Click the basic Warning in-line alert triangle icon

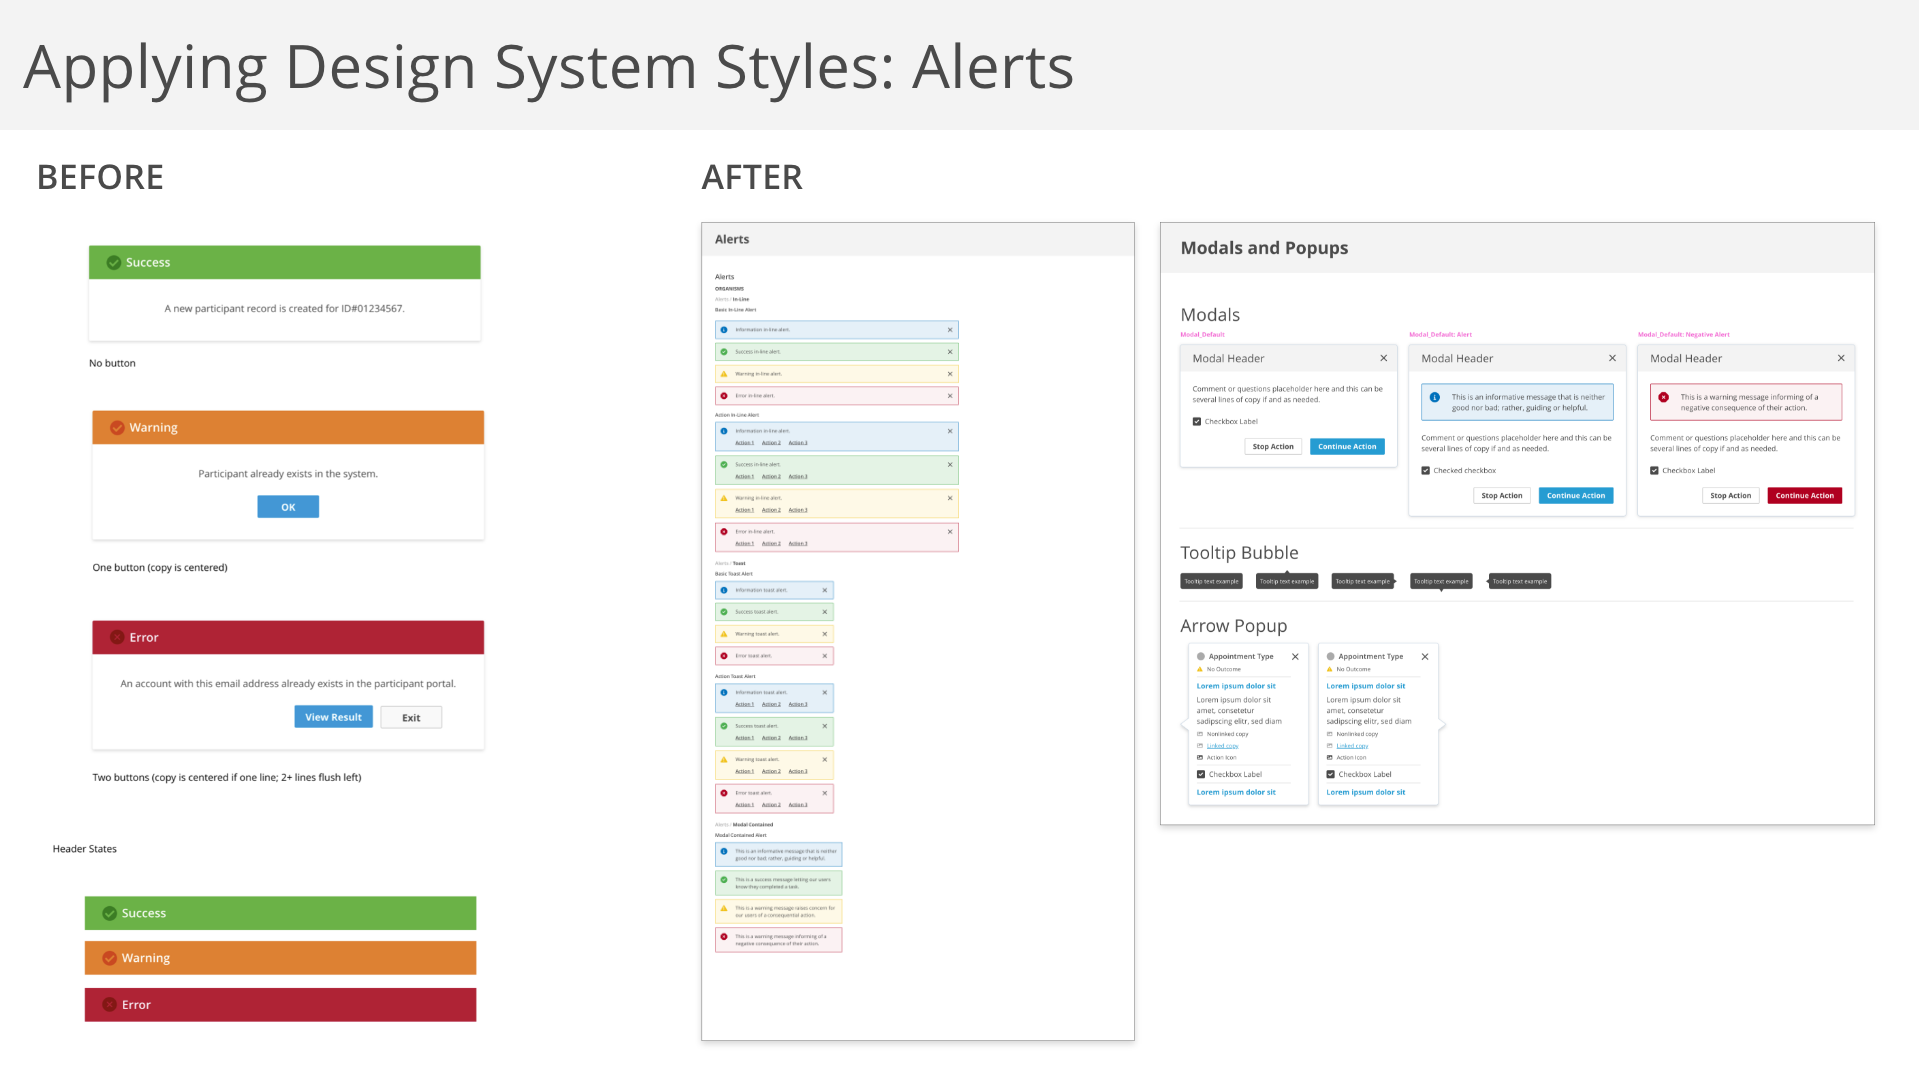(x=724, y=374)
